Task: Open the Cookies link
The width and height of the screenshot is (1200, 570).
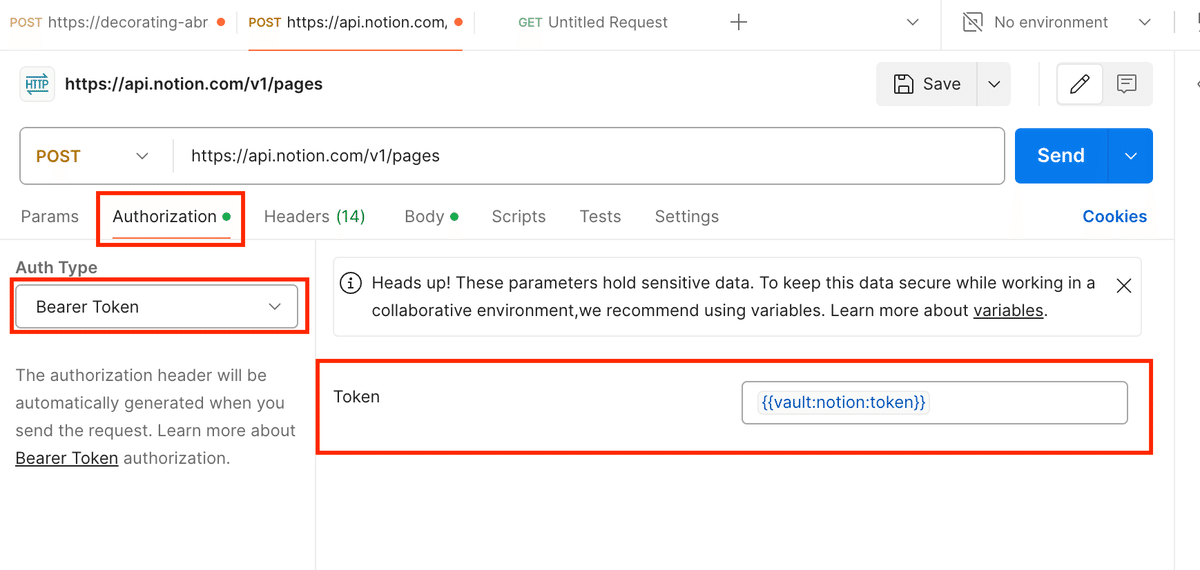Action: coord(1114,216)
